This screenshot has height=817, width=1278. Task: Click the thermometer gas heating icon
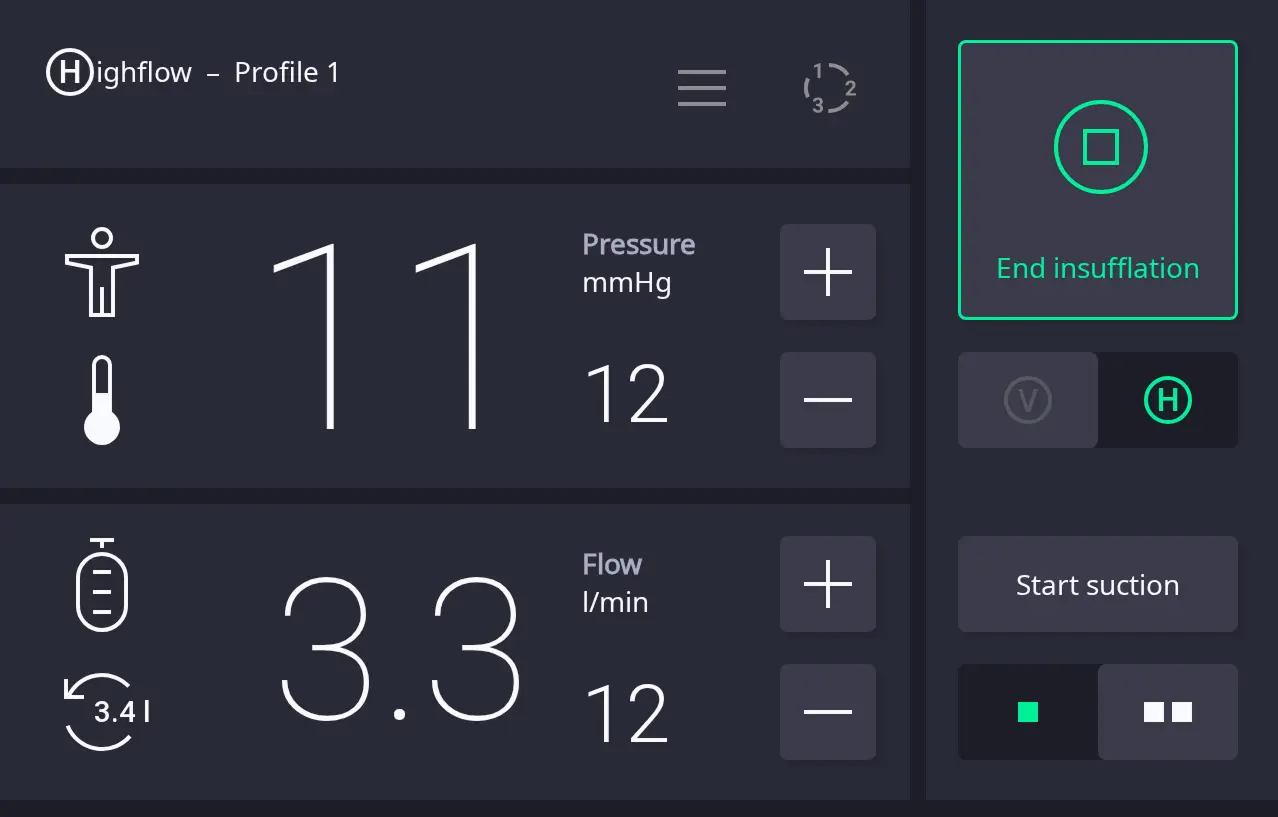click(x=102, y=400)
